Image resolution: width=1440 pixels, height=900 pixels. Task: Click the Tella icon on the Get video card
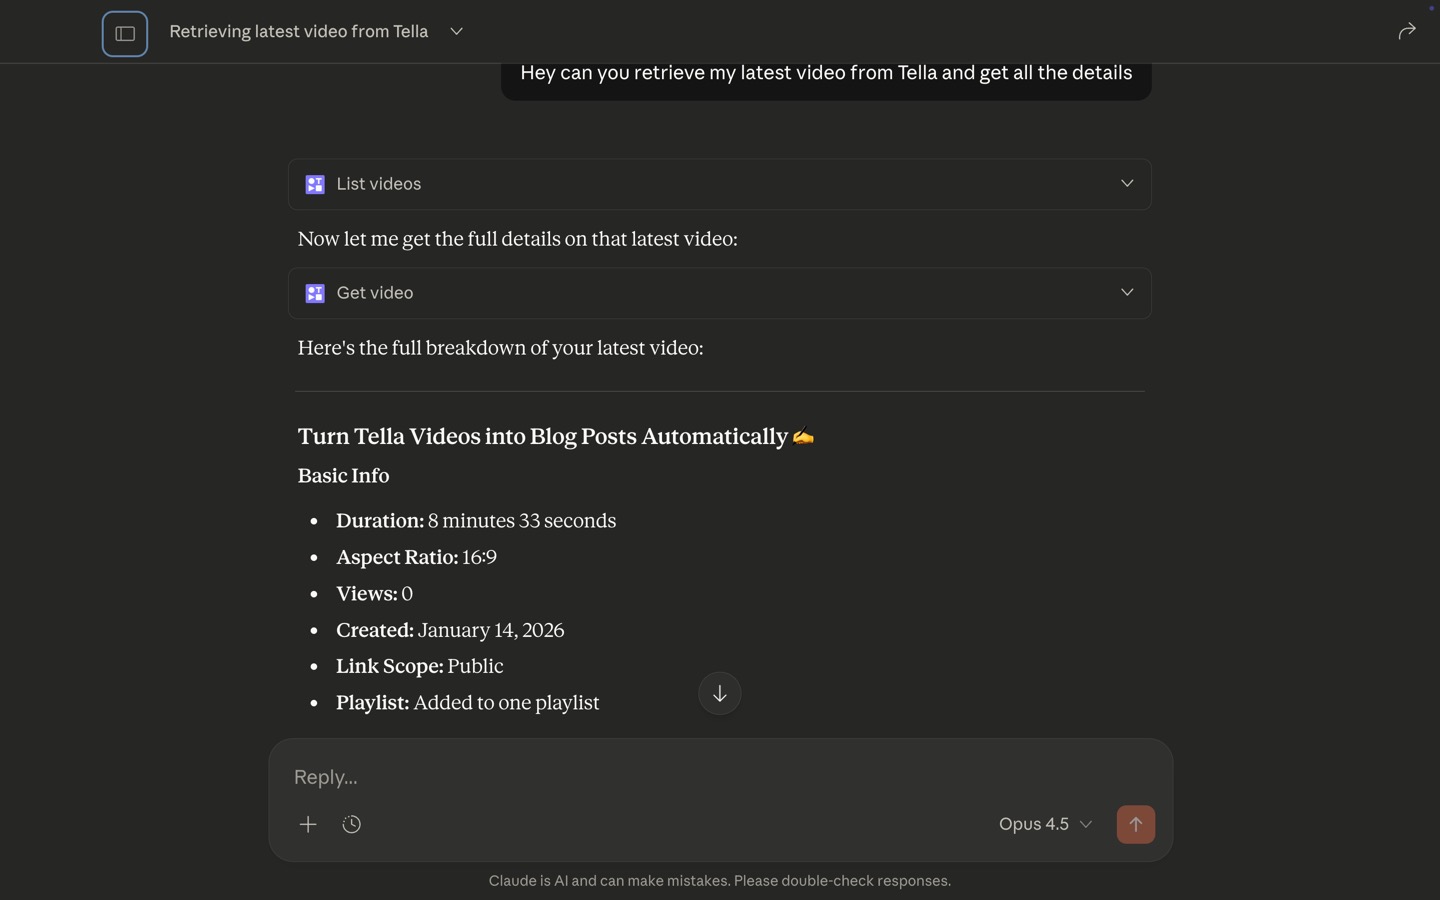315,293
